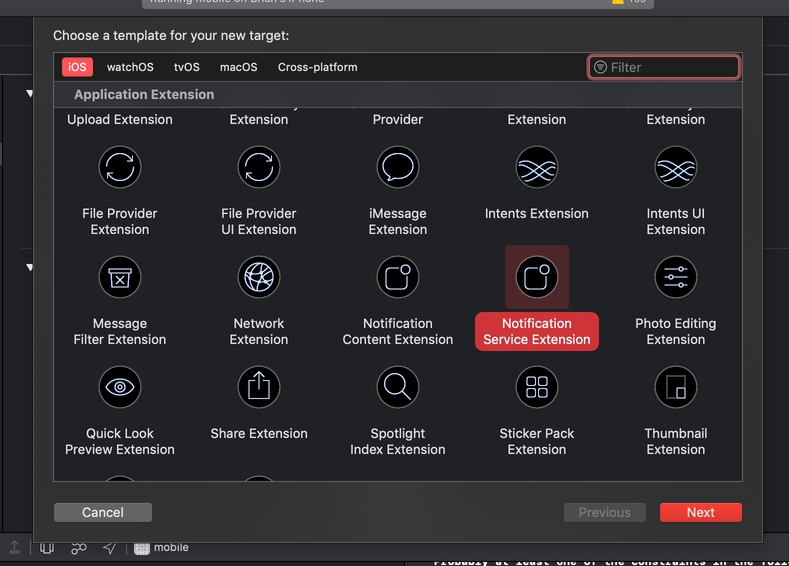Click the Quick Look Preview Extension label
The image size is (789, 566).
pos(120,441)
